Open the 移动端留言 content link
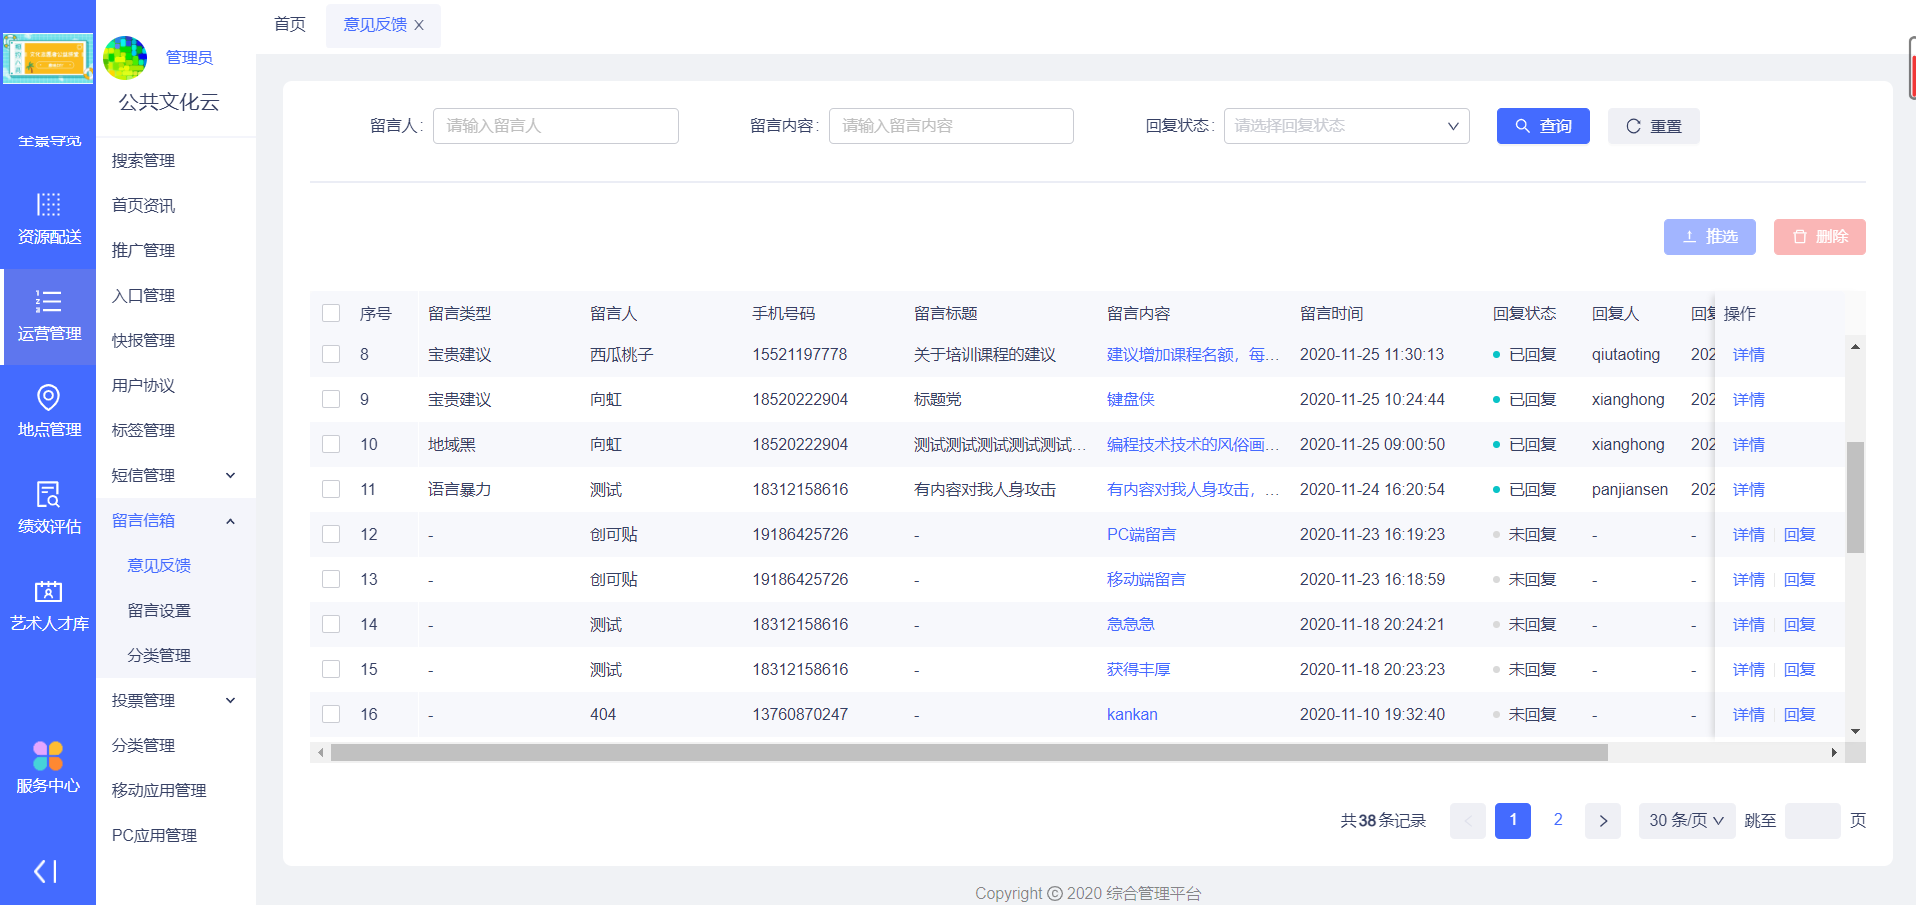 point(1146,579)
